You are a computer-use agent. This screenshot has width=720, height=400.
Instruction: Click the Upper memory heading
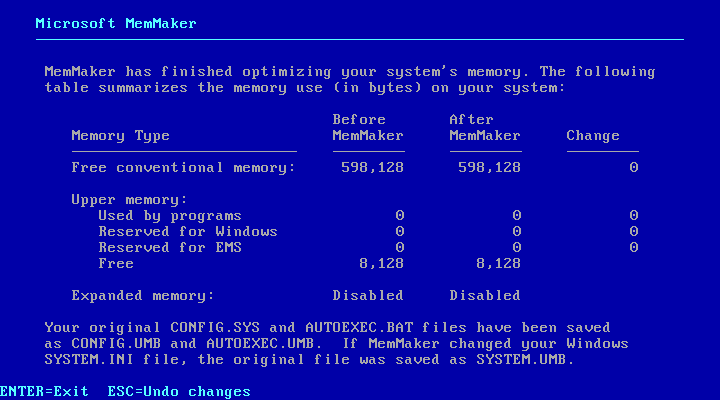pyautogui.click(x=129, y=200)
